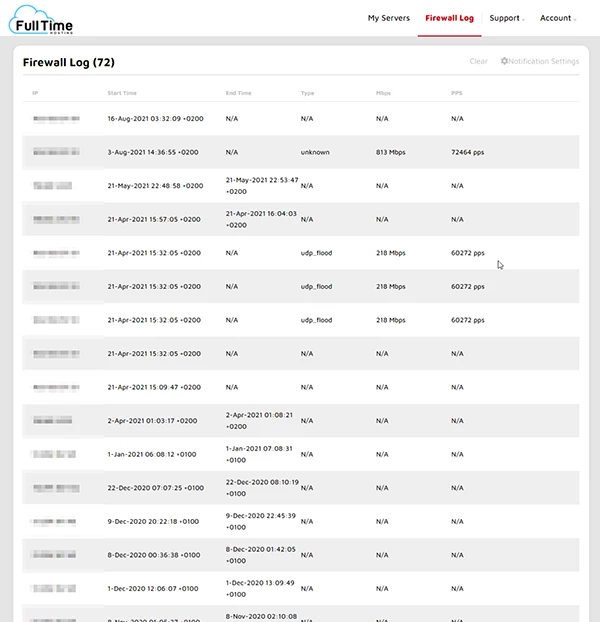Screen dimensions: 600x622
Task: Select the 22-Dec-2020 07:07:25 log row
Action: (155, 488)
